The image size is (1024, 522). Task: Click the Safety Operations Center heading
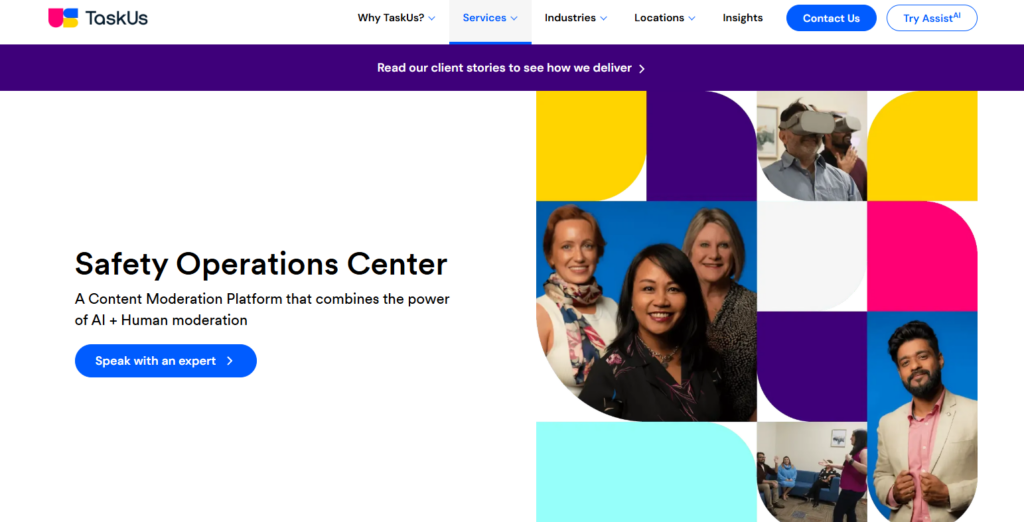click(x=261, y=264)
